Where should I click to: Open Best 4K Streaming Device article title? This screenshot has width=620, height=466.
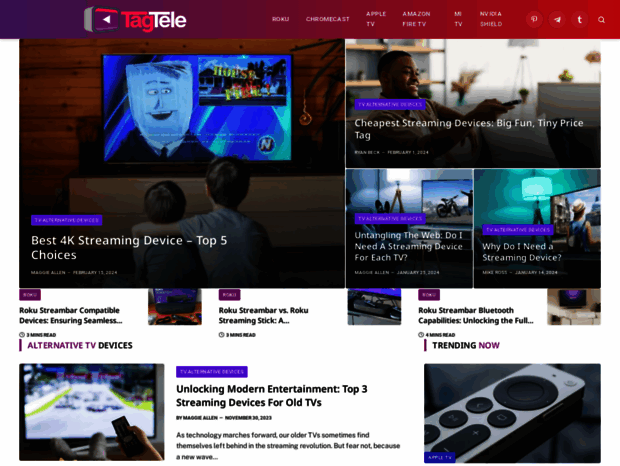pos(129,247)
